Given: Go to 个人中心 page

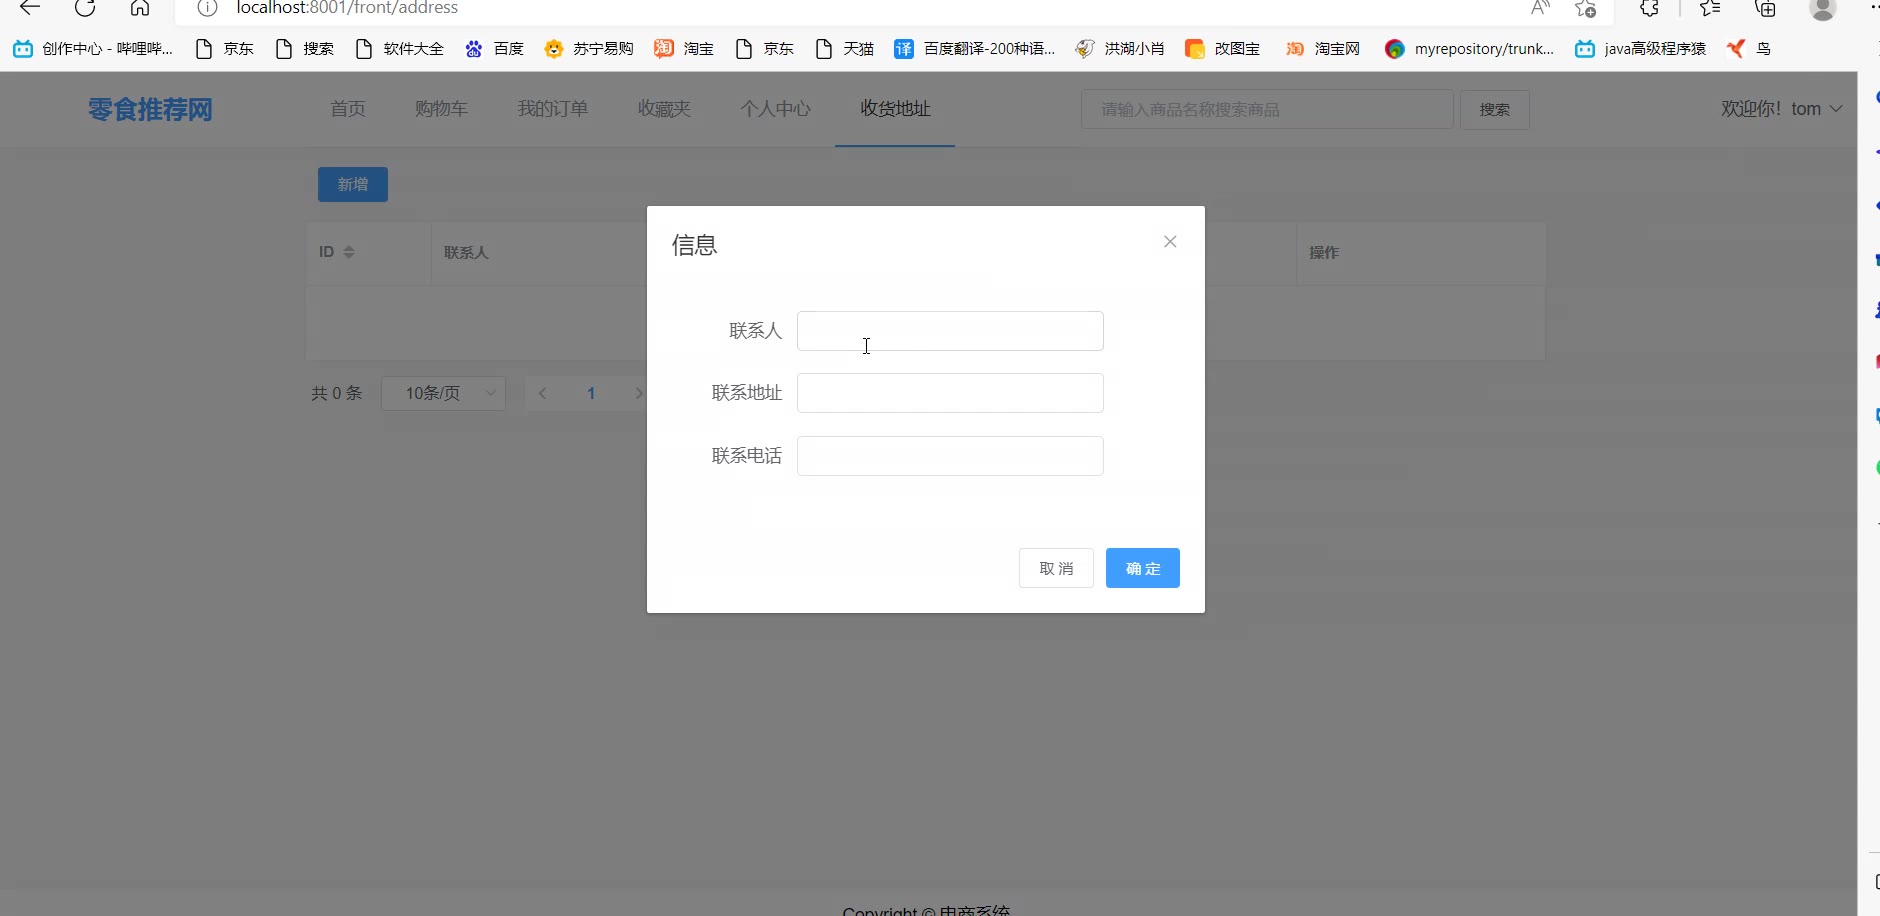Looking at the screenshot, I should point(775,109).
